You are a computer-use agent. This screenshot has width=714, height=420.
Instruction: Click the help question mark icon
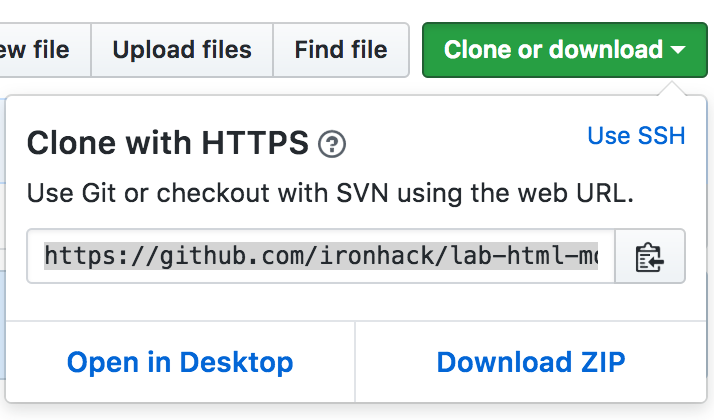point(331,145)
